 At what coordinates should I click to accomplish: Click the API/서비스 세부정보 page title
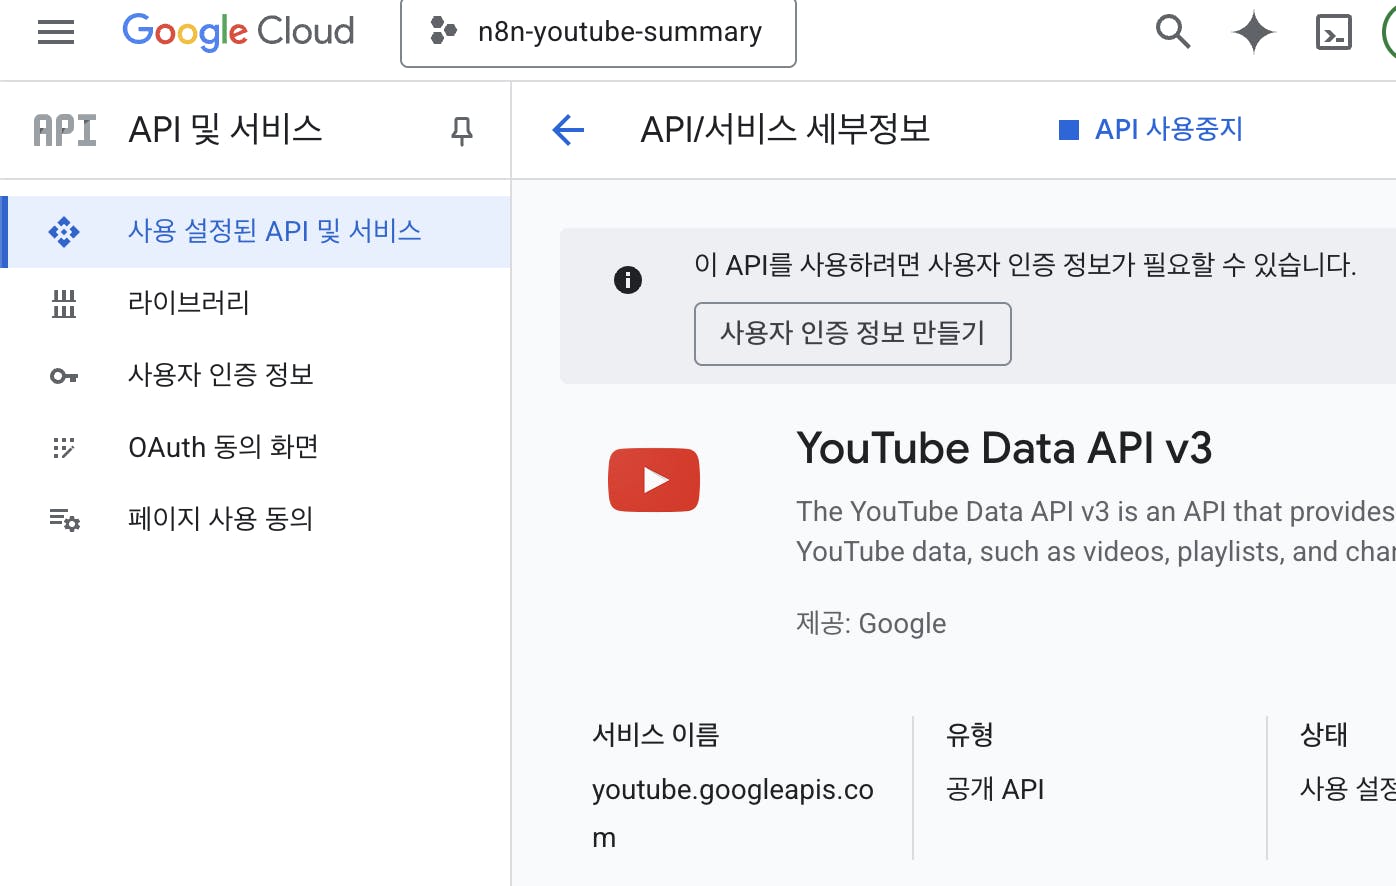point(786,130)
